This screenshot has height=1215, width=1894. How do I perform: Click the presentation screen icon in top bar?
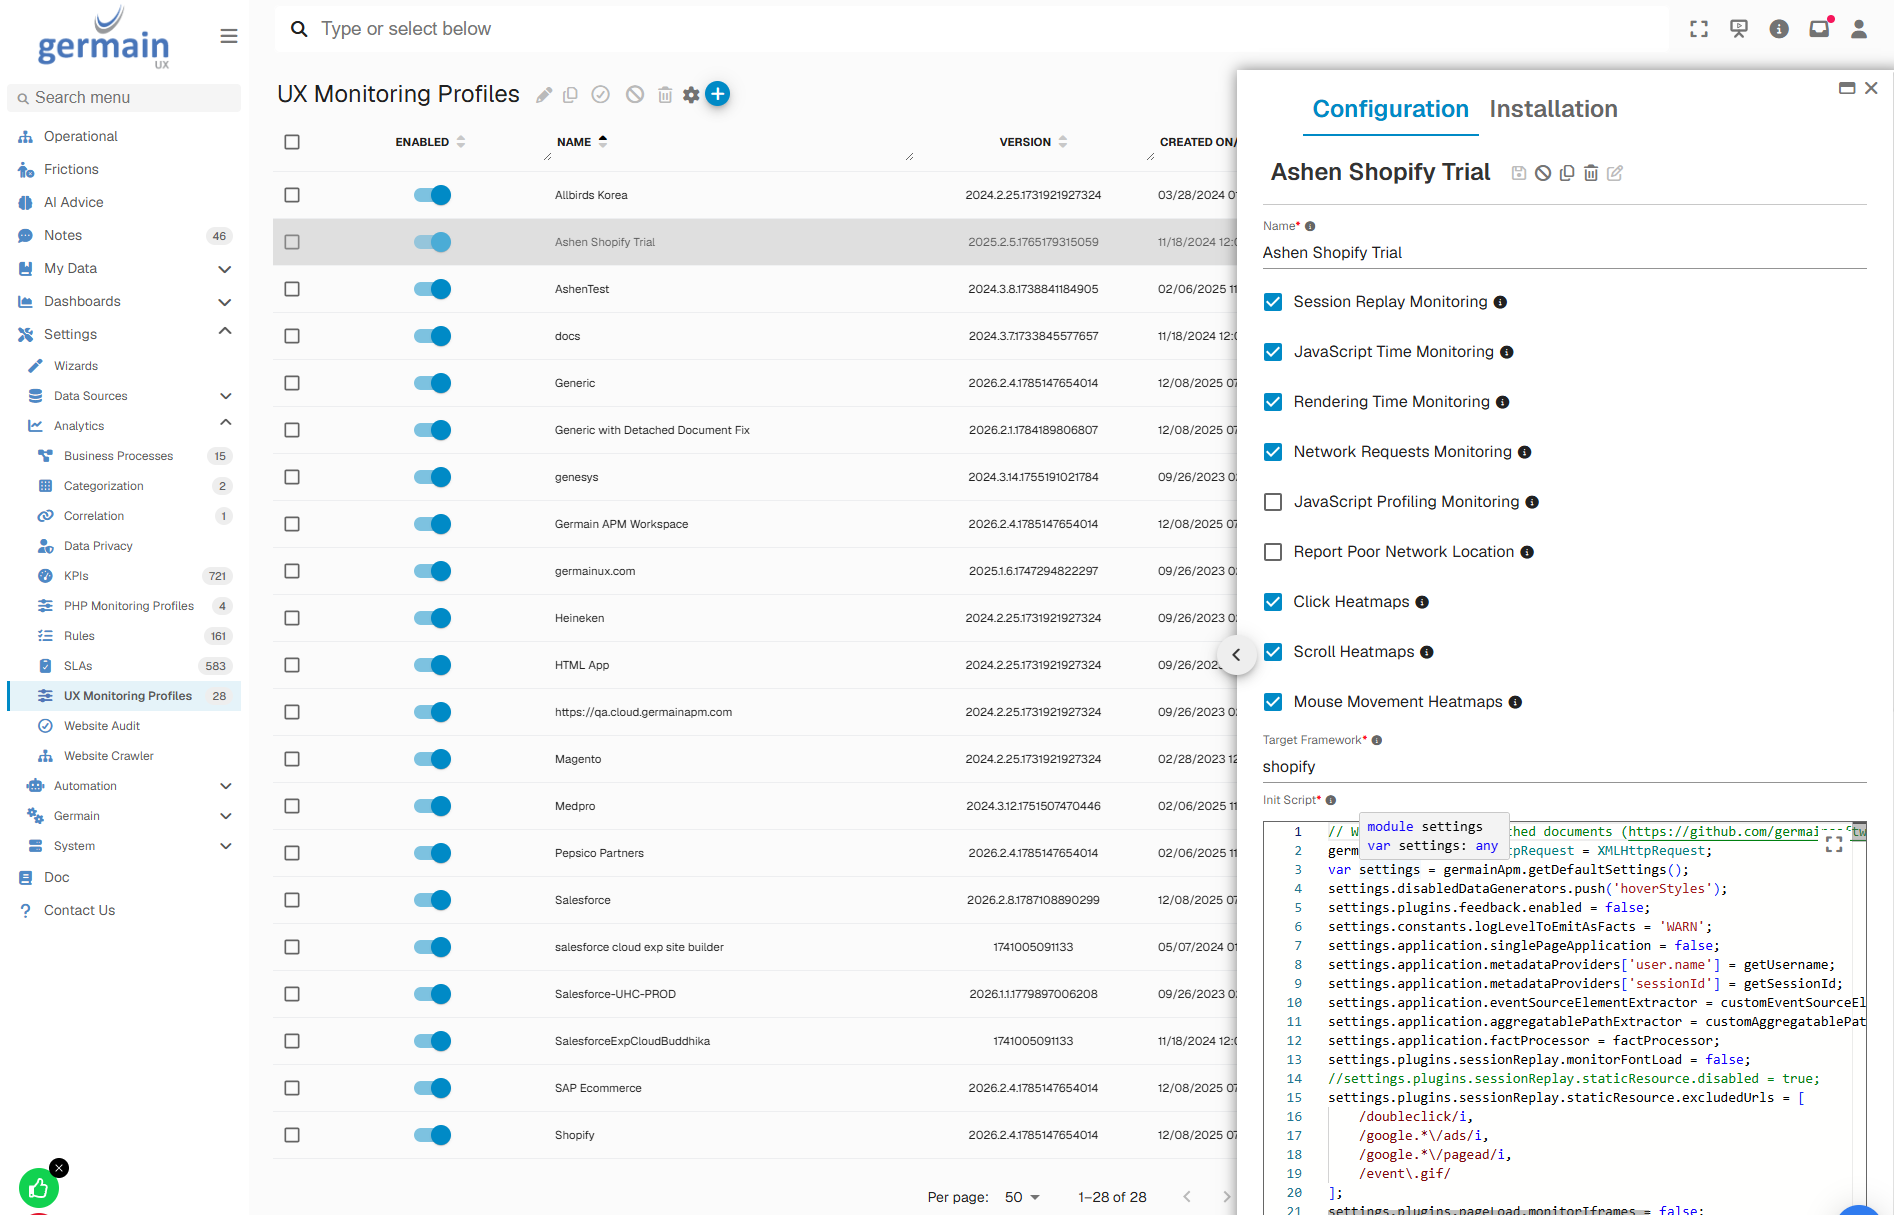point(1739,29)
